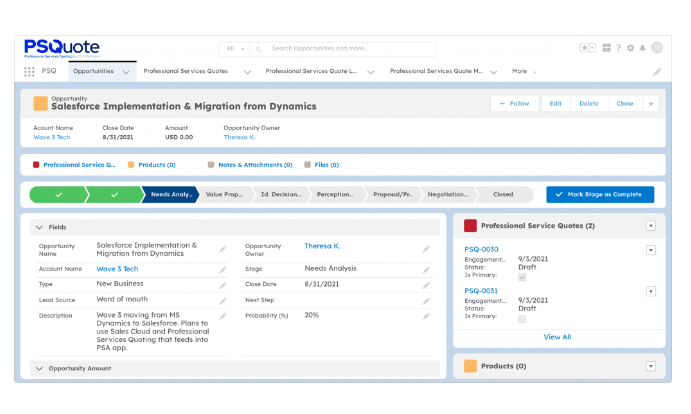Toggle Is Primary checkbox for PSQ-0030
Image resolution: width=691 pixels, height=414 pixels.
coord(522,277)
